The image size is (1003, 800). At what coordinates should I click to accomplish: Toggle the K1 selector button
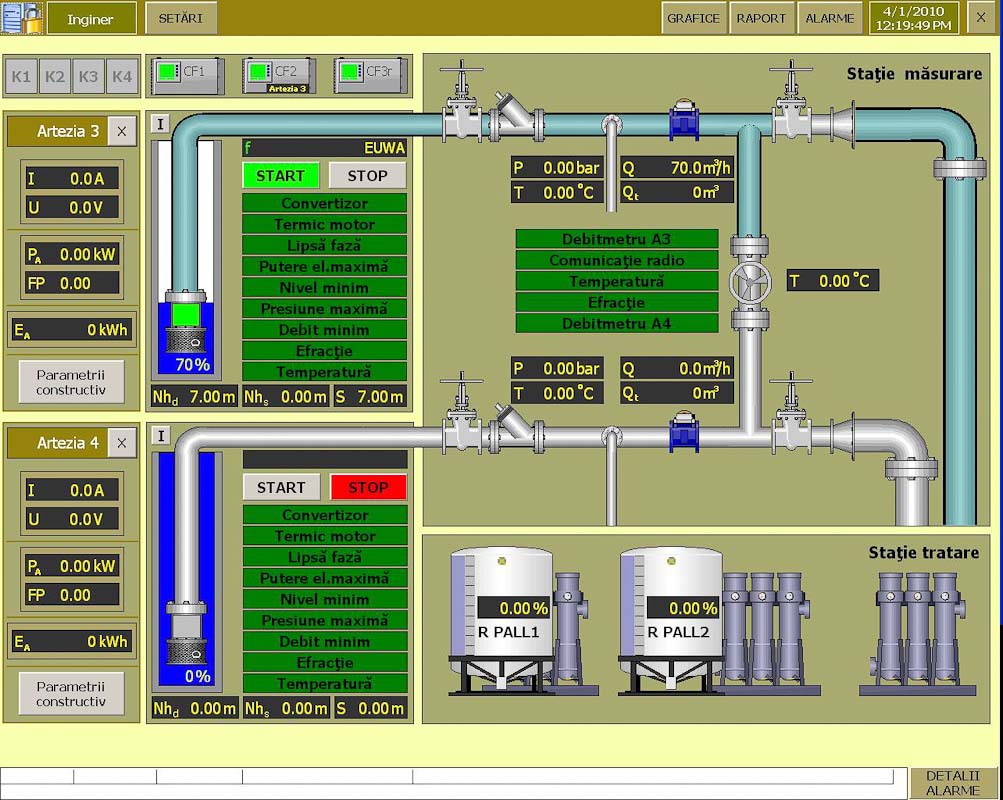tap(21, 76)
